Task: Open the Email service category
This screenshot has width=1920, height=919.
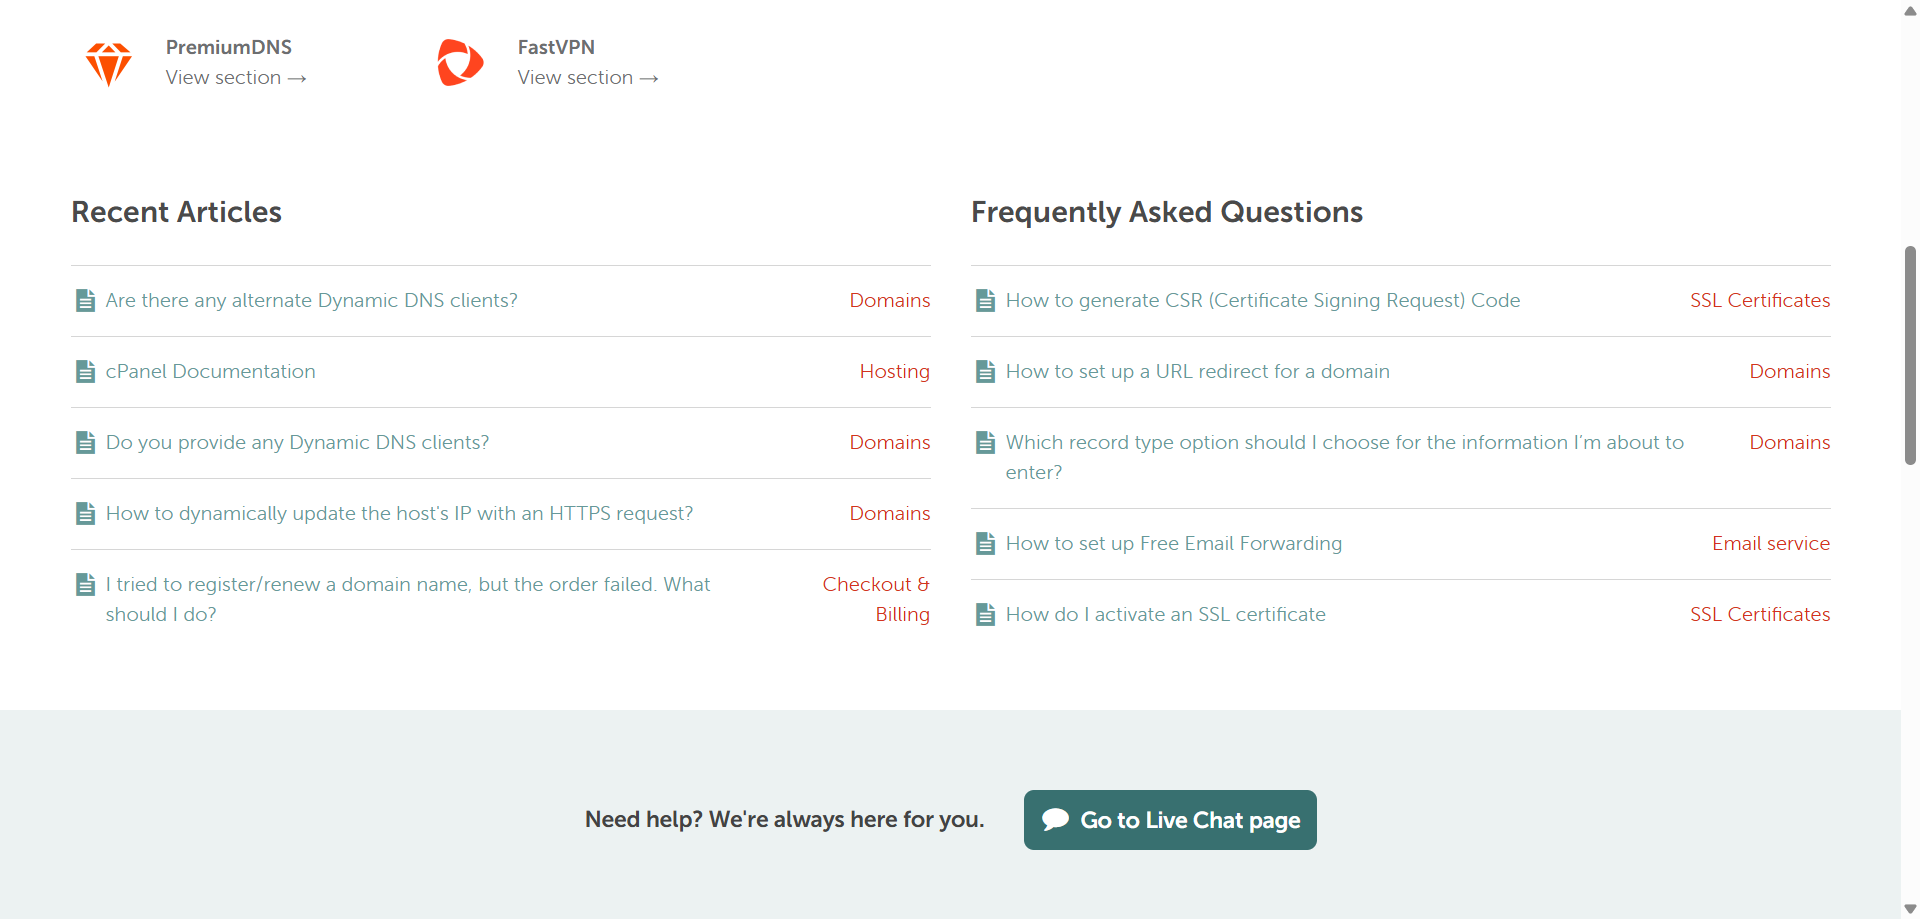Action: pyautogui.click(x=1770, y=544)
